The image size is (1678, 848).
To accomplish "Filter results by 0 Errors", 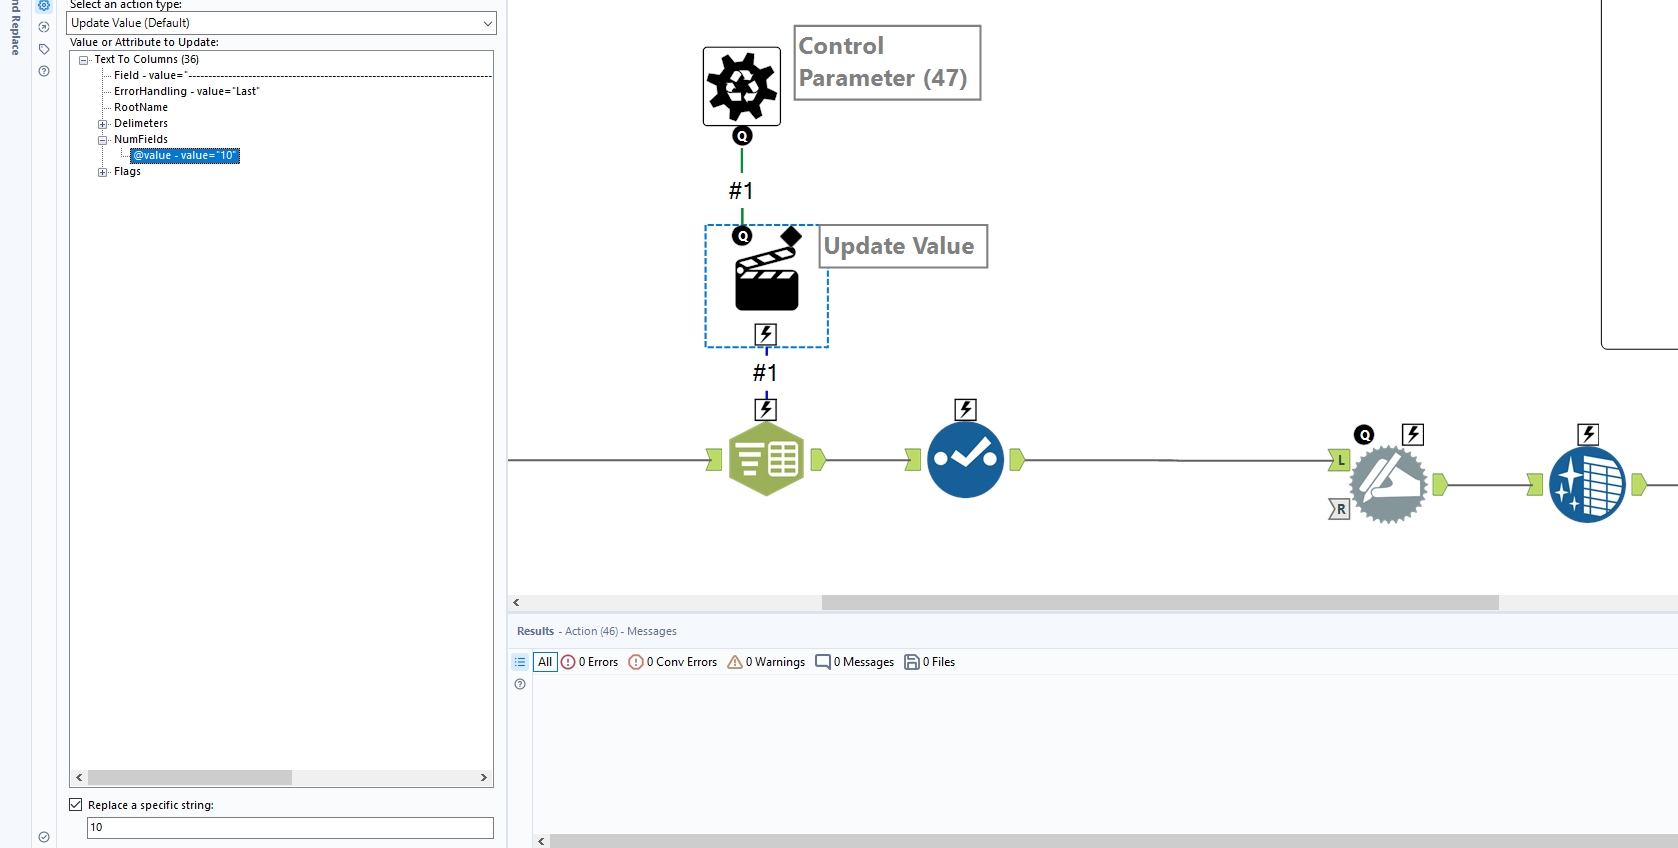I will tap(590, 662).
